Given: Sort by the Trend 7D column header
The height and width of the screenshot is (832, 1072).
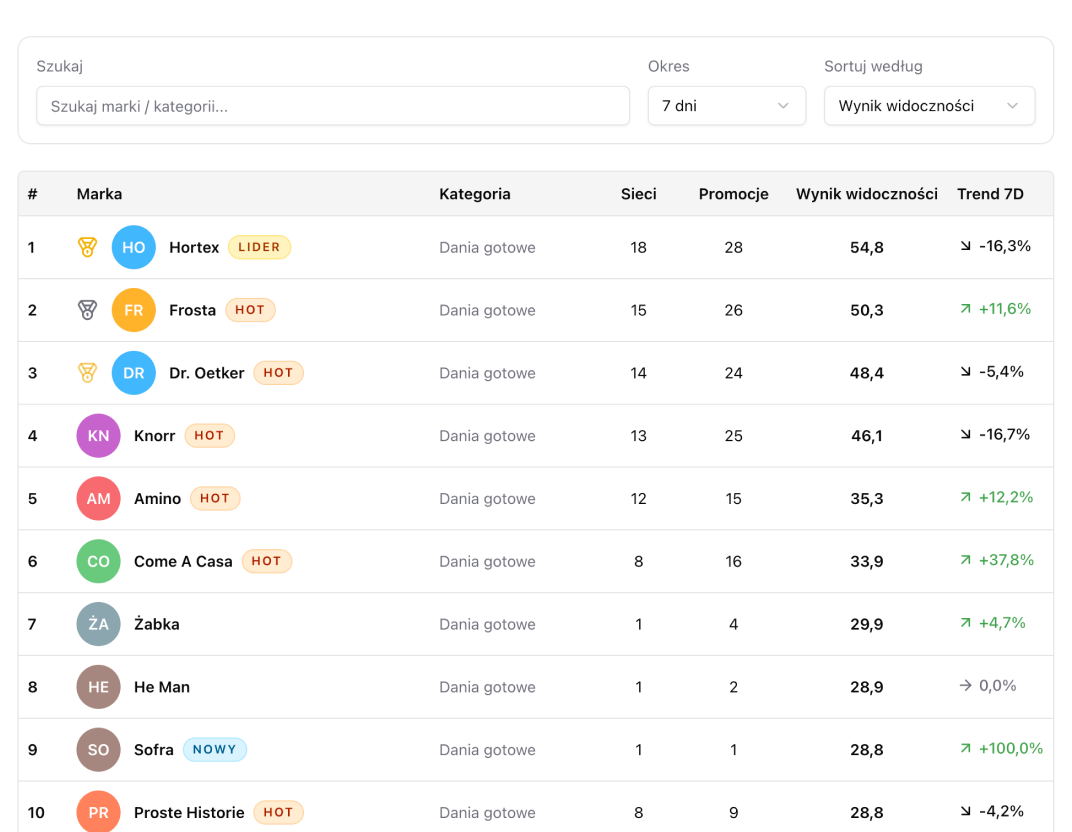Looking at the screenshot, I should tap(990, 194).
